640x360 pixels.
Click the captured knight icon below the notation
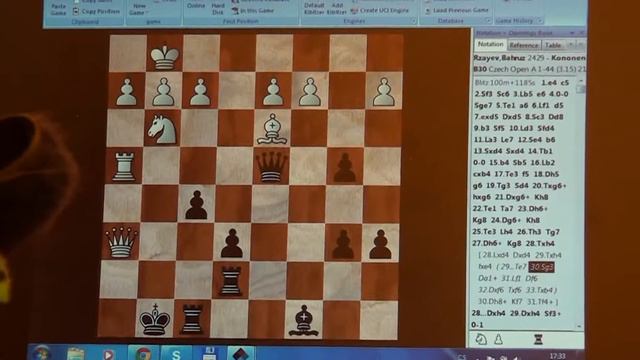coord(481,339)
